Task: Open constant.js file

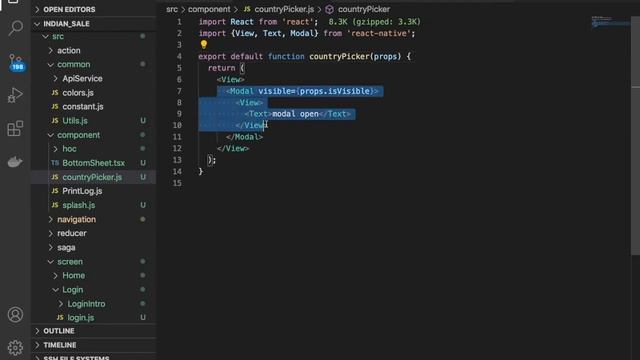Action: click(94, 107)
